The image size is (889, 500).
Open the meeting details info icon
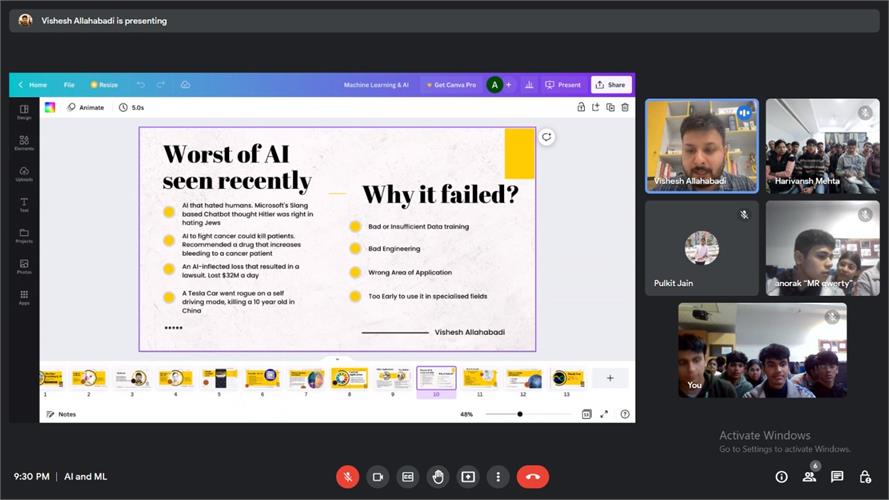tap(781, 477)
